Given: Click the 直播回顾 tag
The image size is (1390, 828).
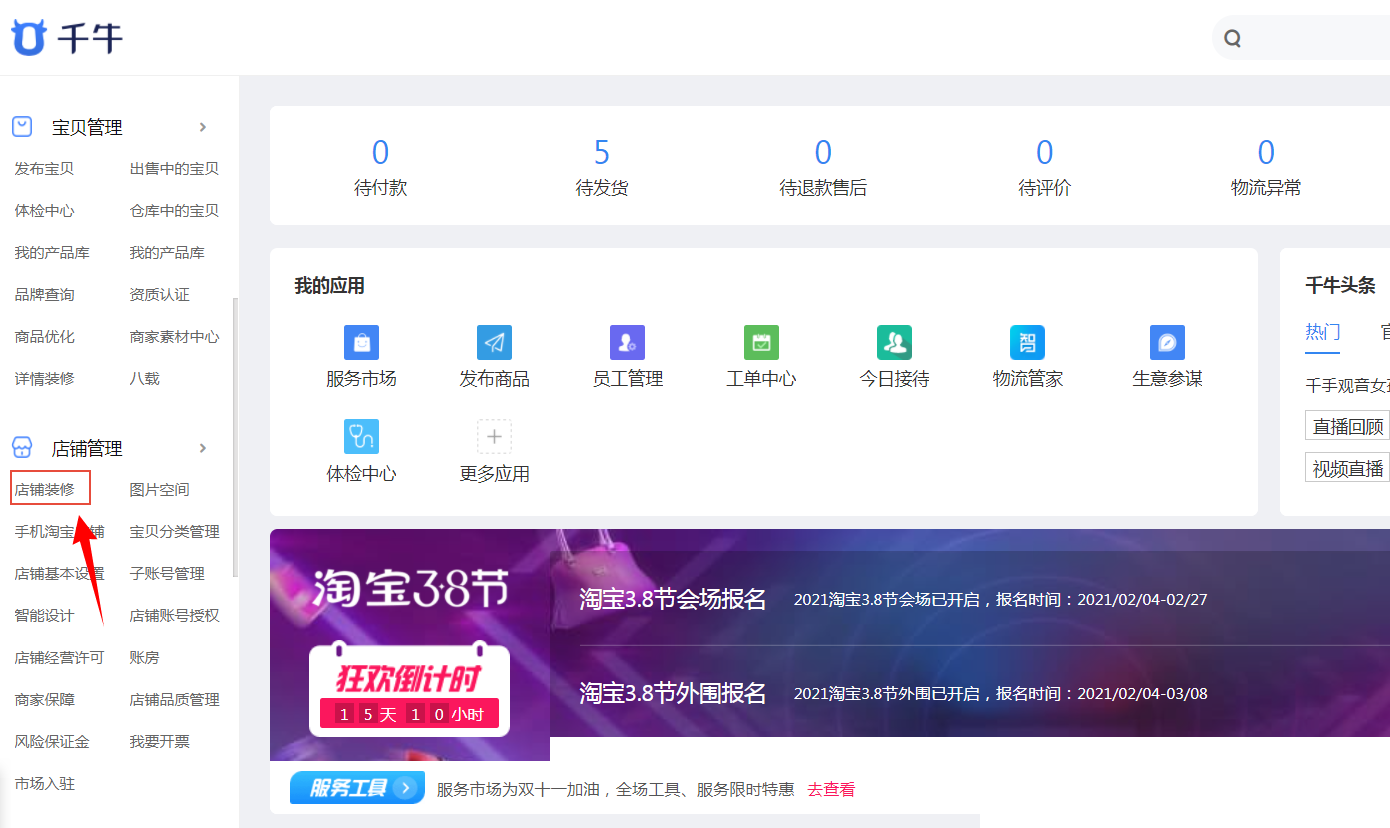Looking at the screenshot, I should coord(1349,426).
